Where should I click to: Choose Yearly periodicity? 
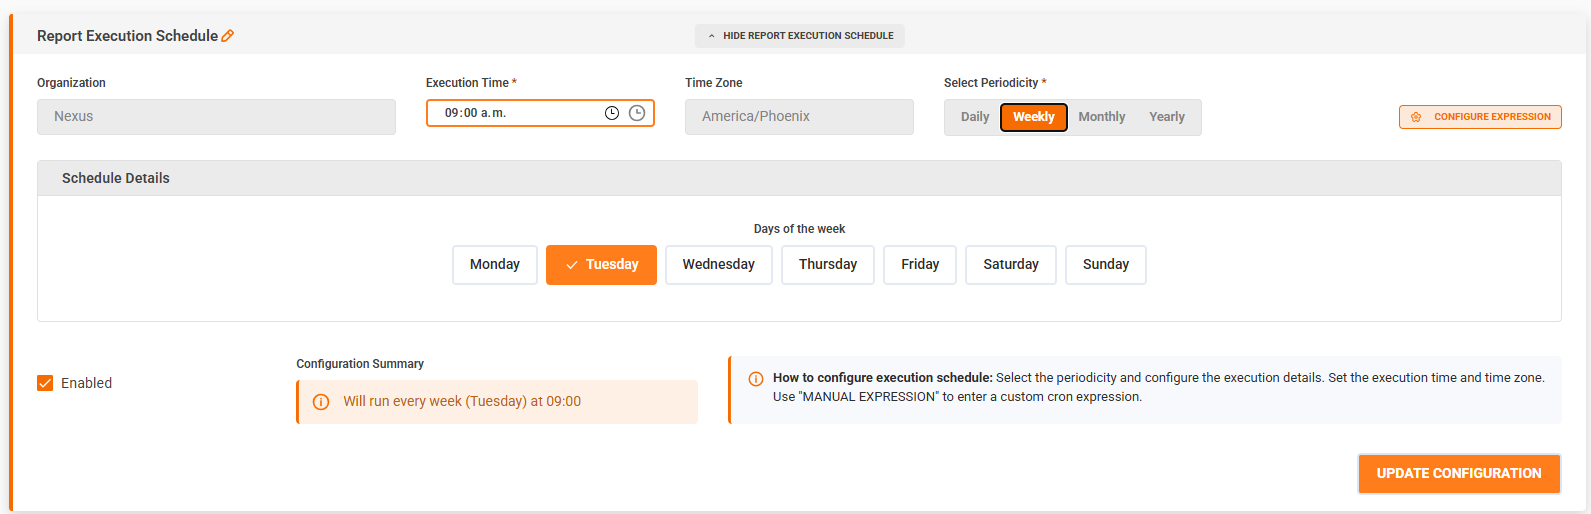tap(1166, 117)
